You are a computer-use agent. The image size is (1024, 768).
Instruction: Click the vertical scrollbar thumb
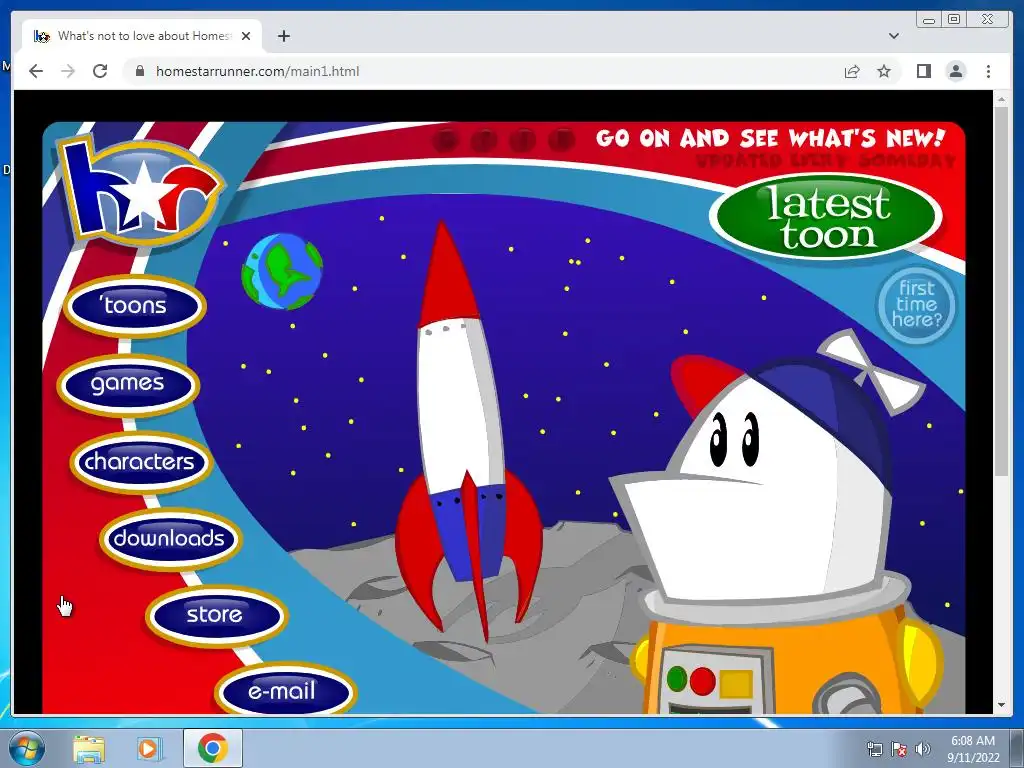click(x=1001, y=292)
